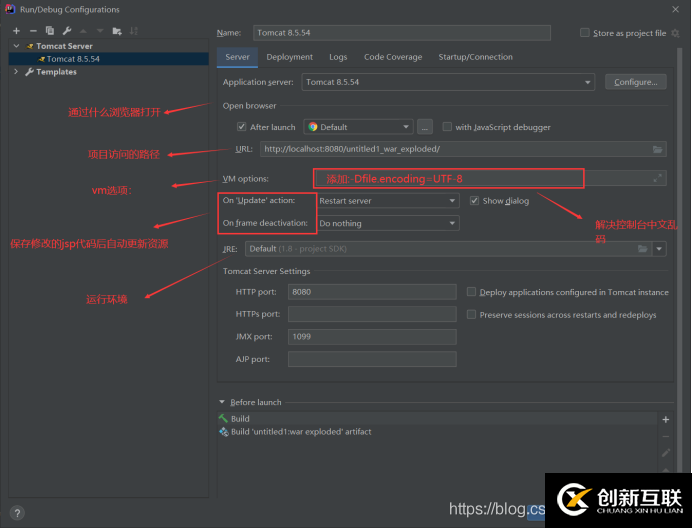692x528 pixels.
Task: Click the Move Up arrow in toolbar
Action: [83, 31]
